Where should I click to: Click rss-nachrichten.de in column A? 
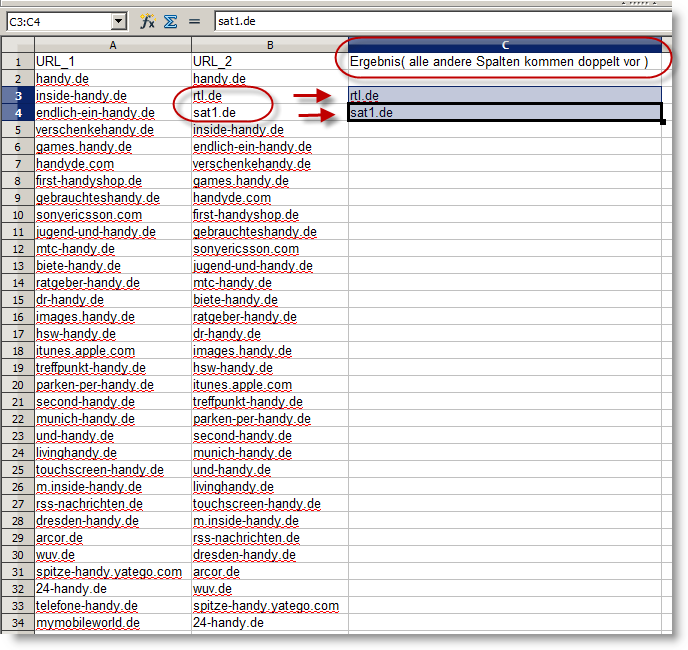click(113, 504)
